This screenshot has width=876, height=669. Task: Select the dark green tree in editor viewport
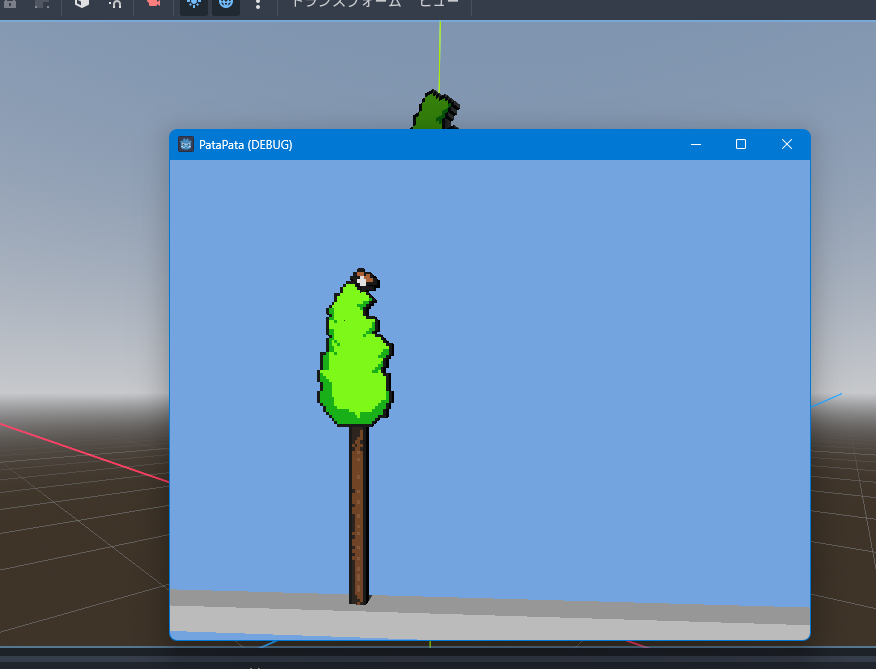(433, 112)
